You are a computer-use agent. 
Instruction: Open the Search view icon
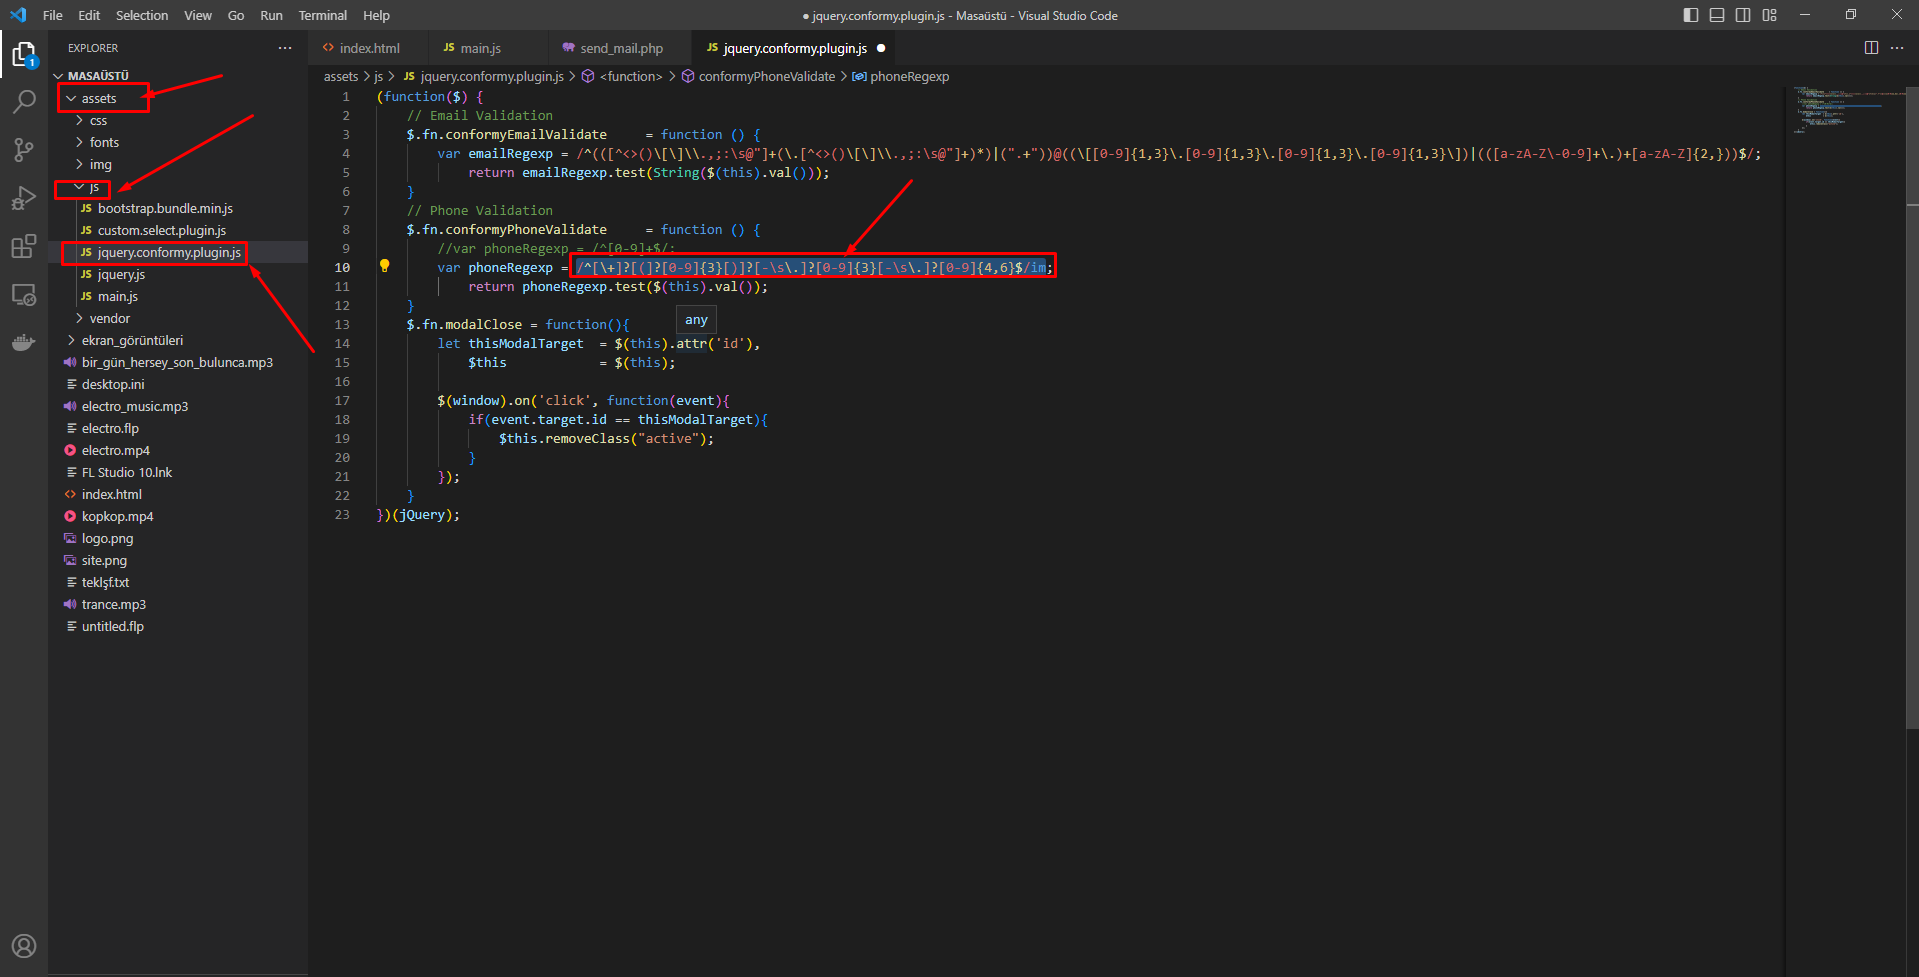[24, 101]
